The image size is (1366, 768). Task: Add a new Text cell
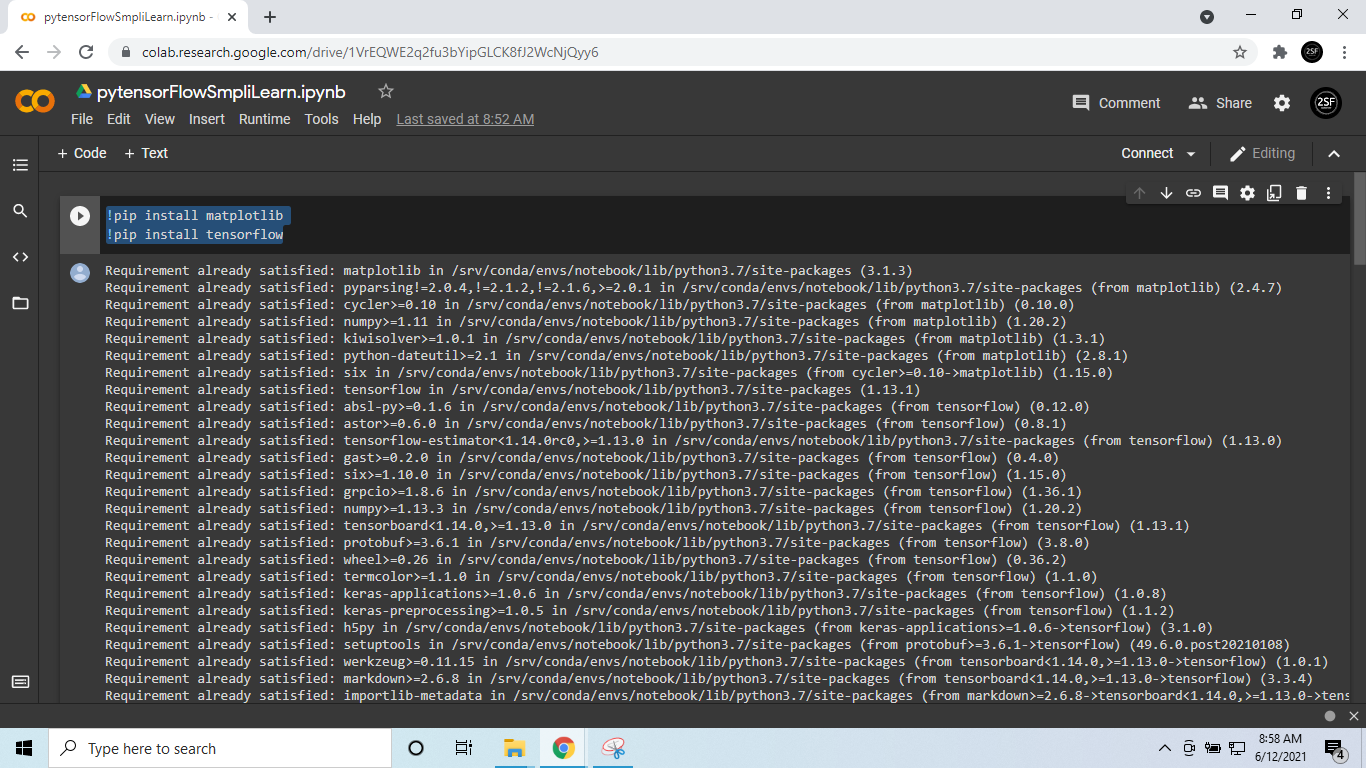[x=146, y=153]
